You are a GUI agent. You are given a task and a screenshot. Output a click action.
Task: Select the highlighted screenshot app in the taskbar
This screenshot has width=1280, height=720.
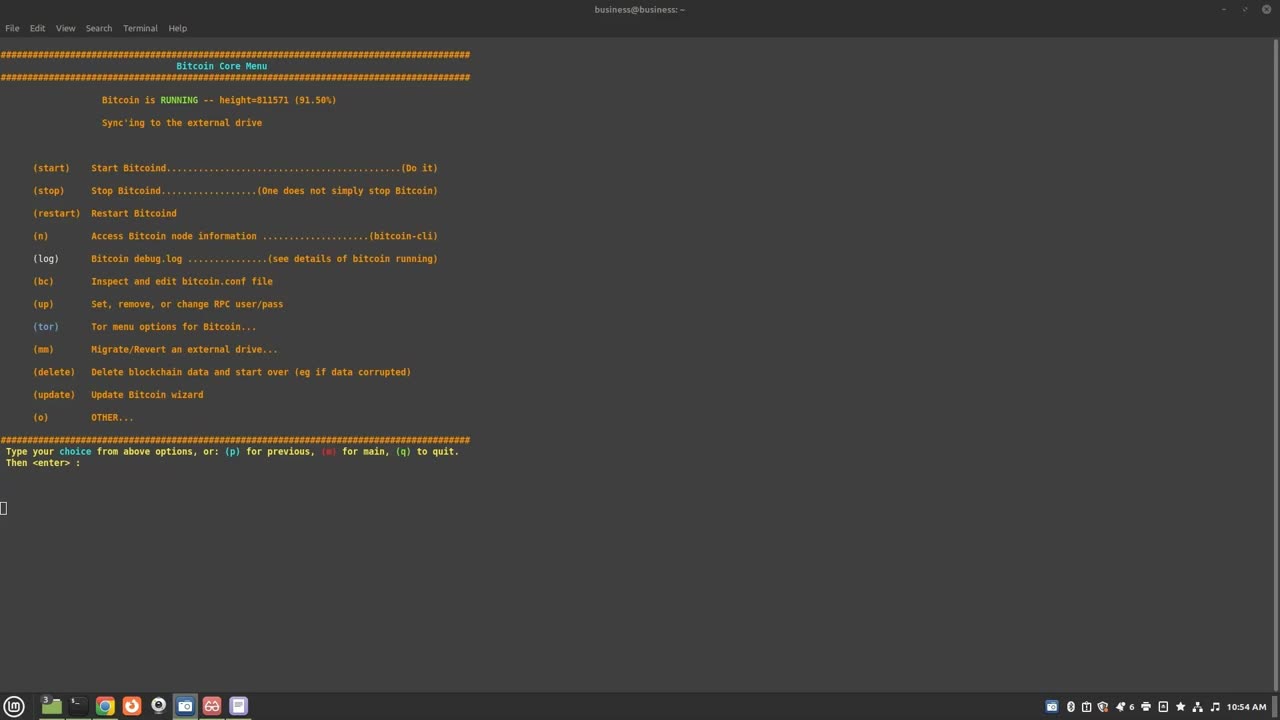coord(185,706)
